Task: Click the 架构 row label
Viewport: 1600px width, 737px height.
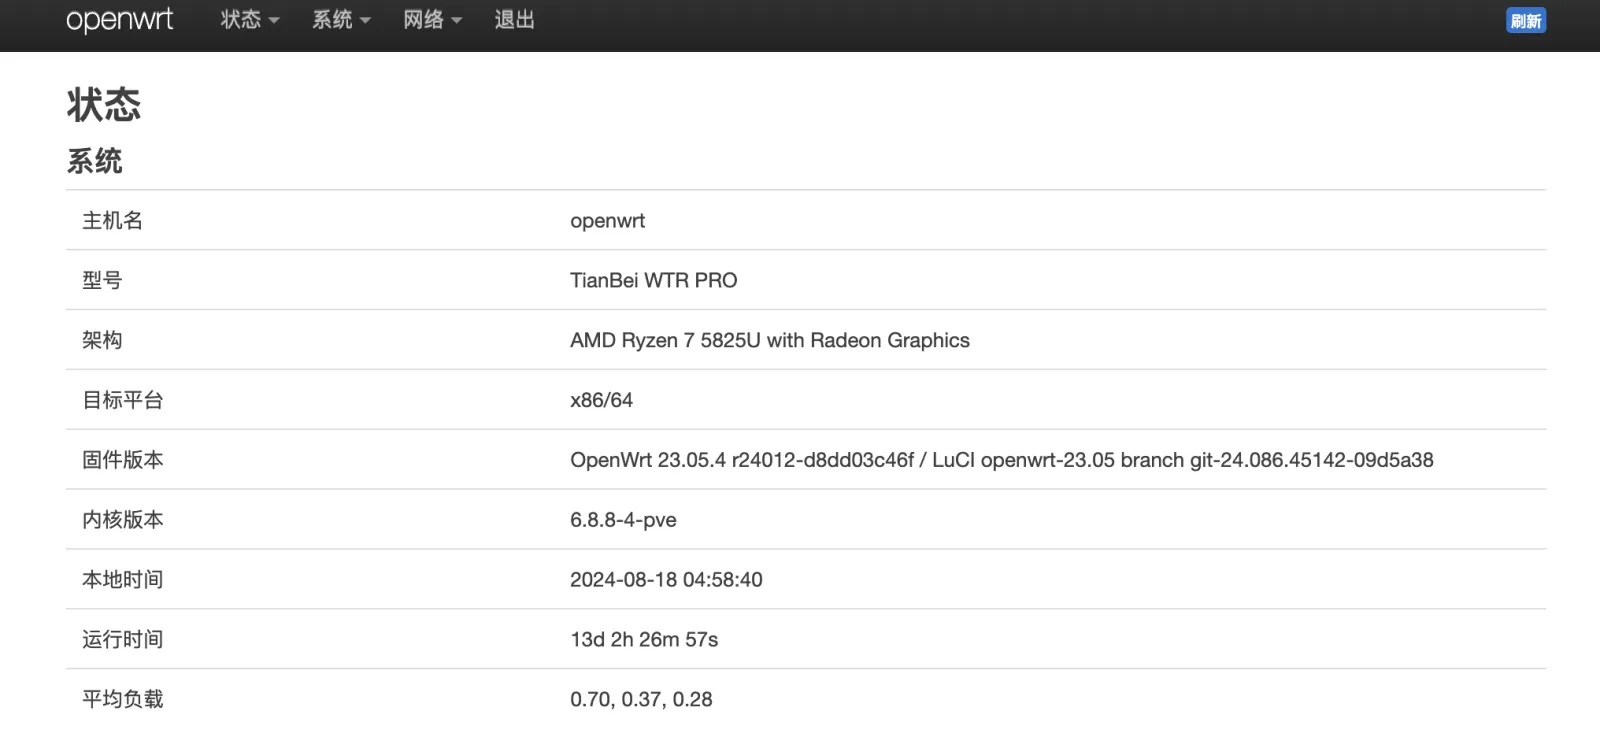Action: tap(102, 341)
